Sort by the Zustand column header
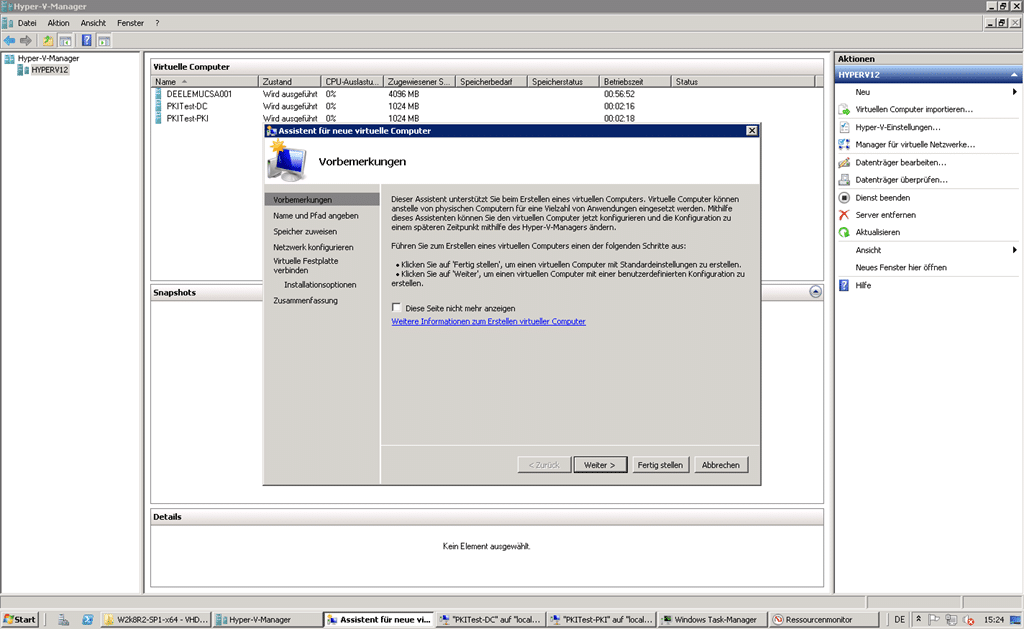The width and height of the screenshot is (1024, 629). [x=290, y=82]
